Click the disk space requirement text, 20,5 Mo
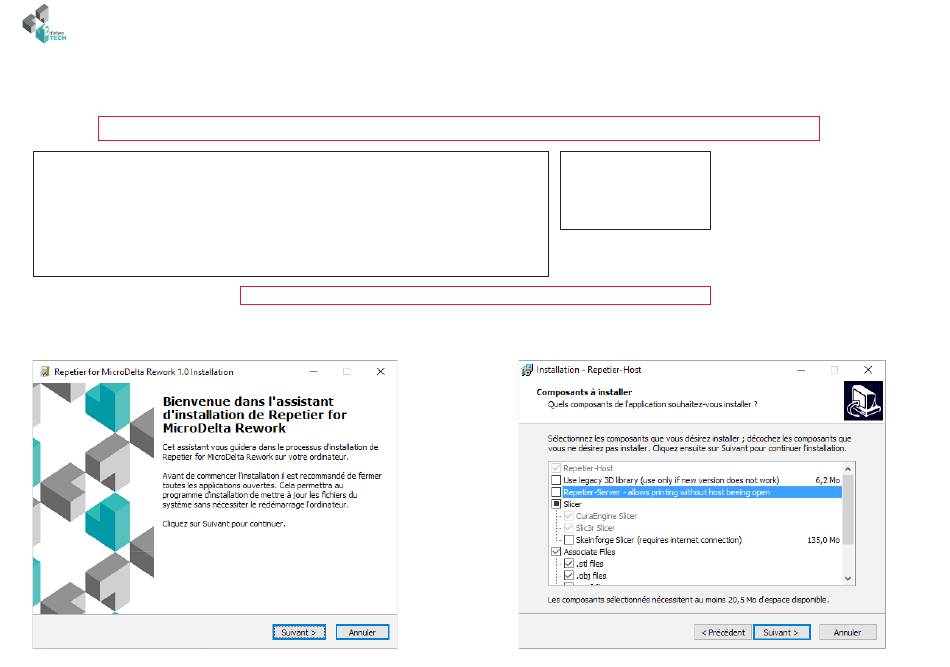The image size is (950, 667). pos(688,599)
